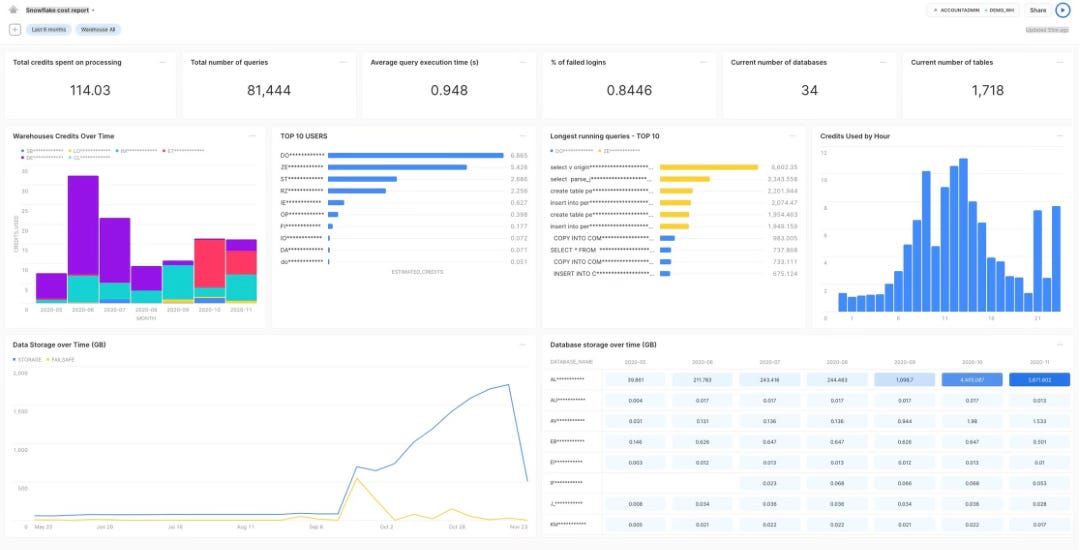Click the Credits Used by Hour title

[x=855, y=136]
